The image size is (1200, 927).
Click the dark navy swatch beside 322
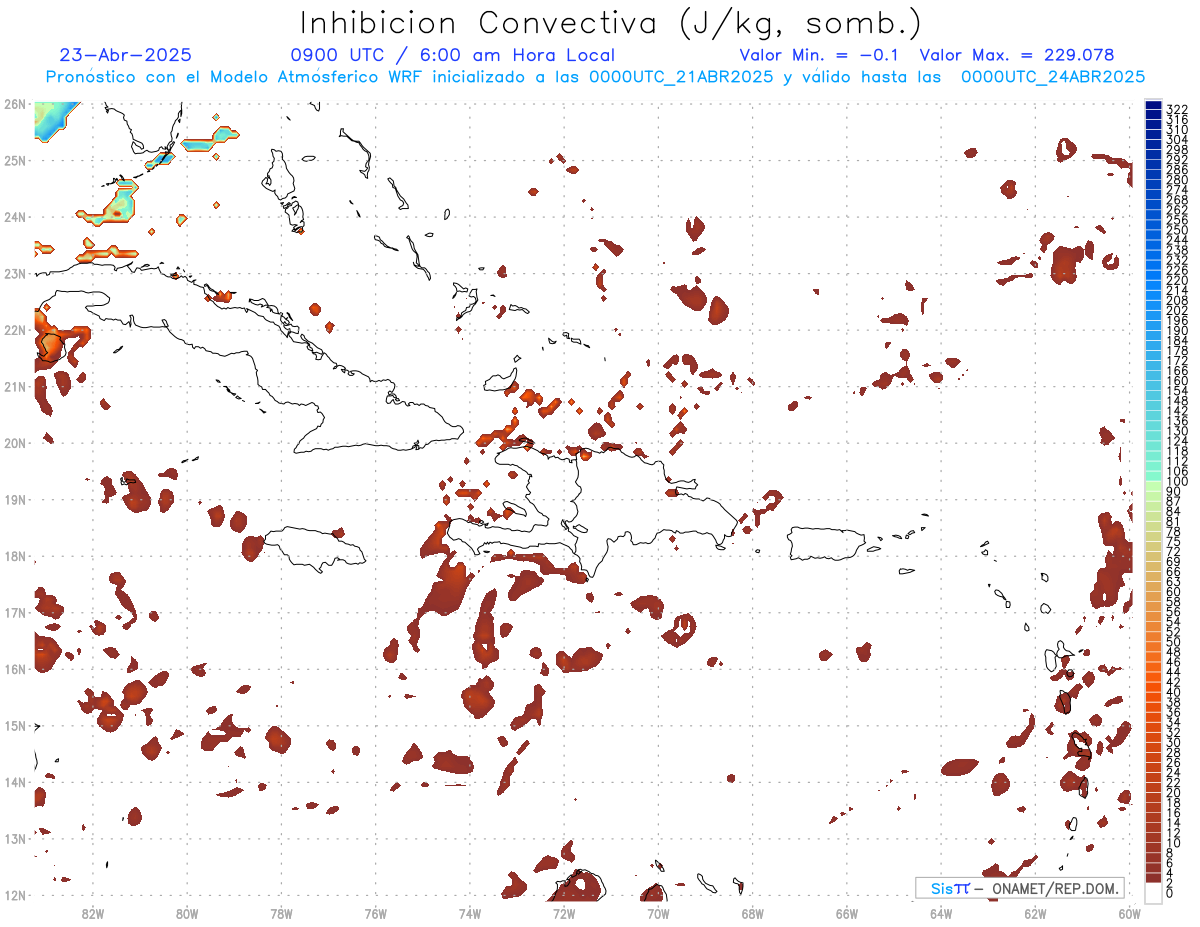point(1153,105)
